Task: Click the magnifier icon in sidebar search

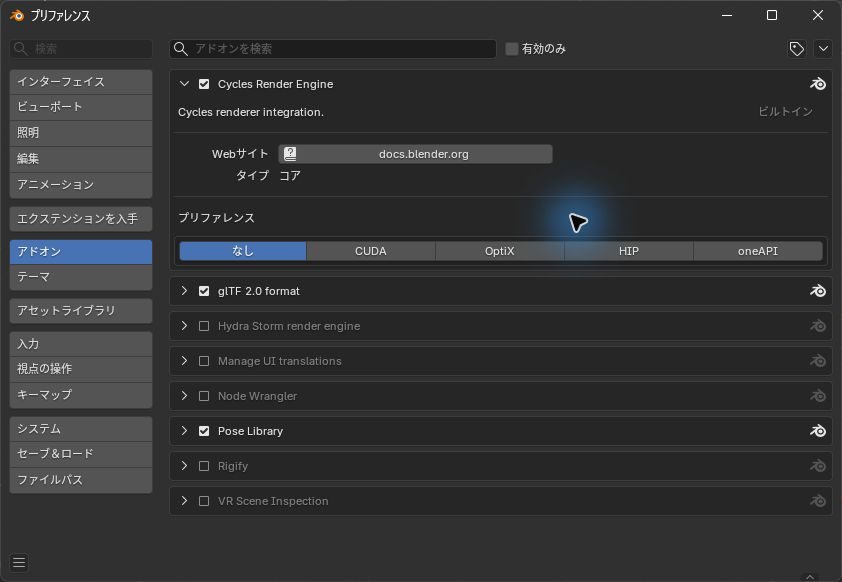Action: [x=20, y=49]
